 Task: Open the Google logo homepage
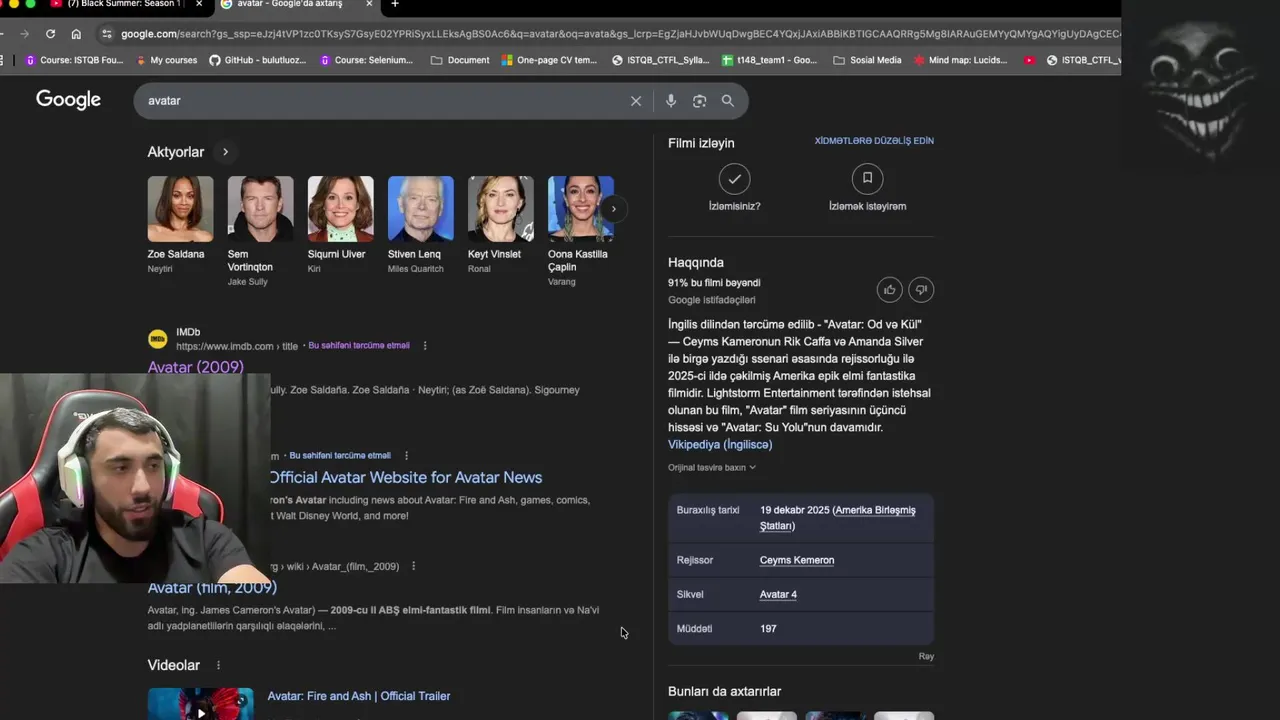(x=68, y=100)
